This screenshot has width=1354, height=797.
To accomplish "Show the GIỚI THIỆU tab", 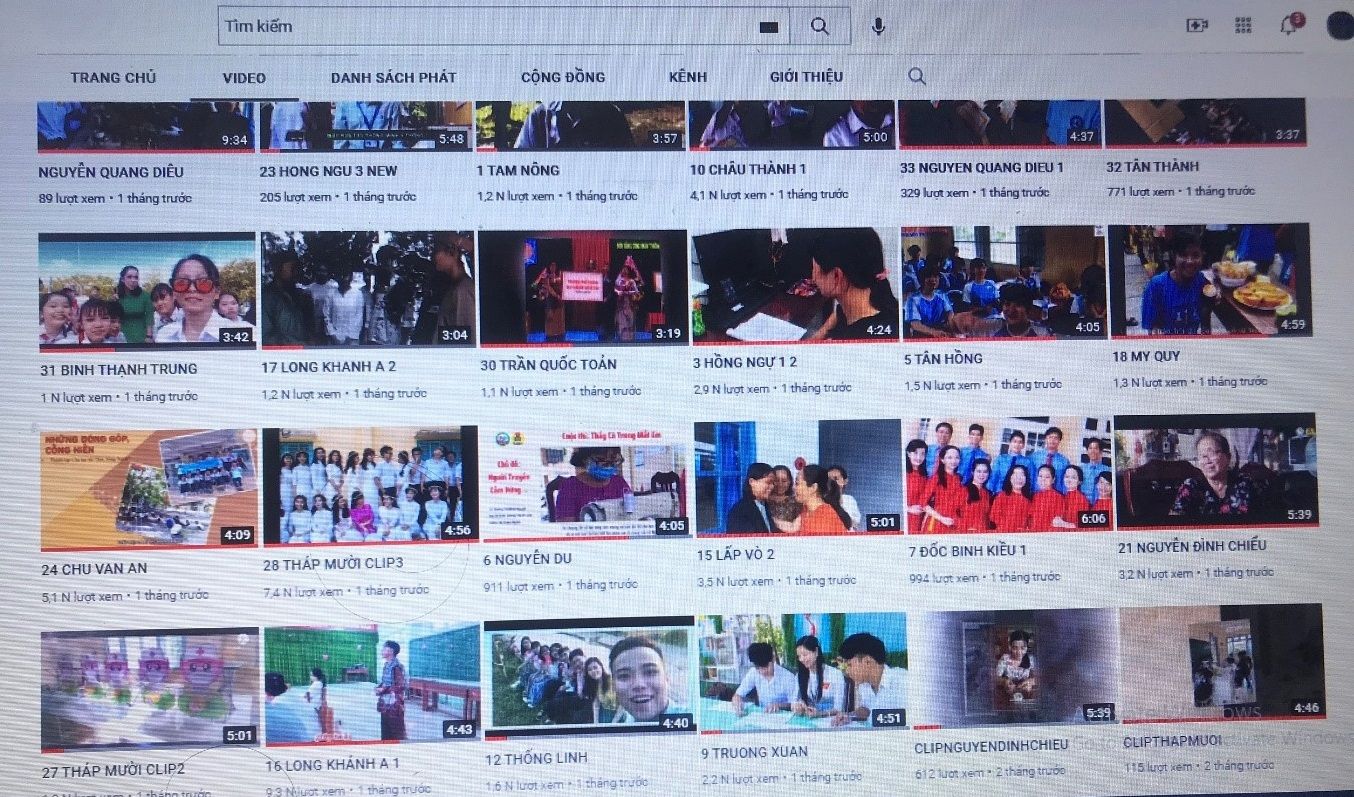I will [806, 77].
